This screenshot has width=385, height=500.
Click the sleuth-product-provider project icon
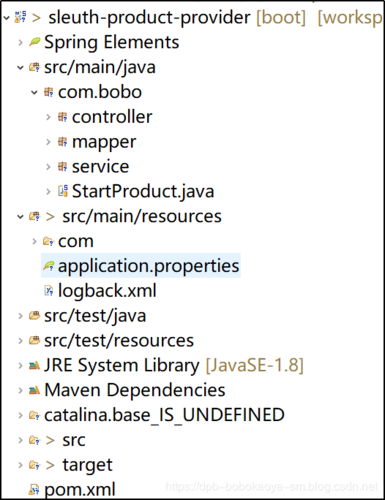pyautogui.click(x=20, y=17)
